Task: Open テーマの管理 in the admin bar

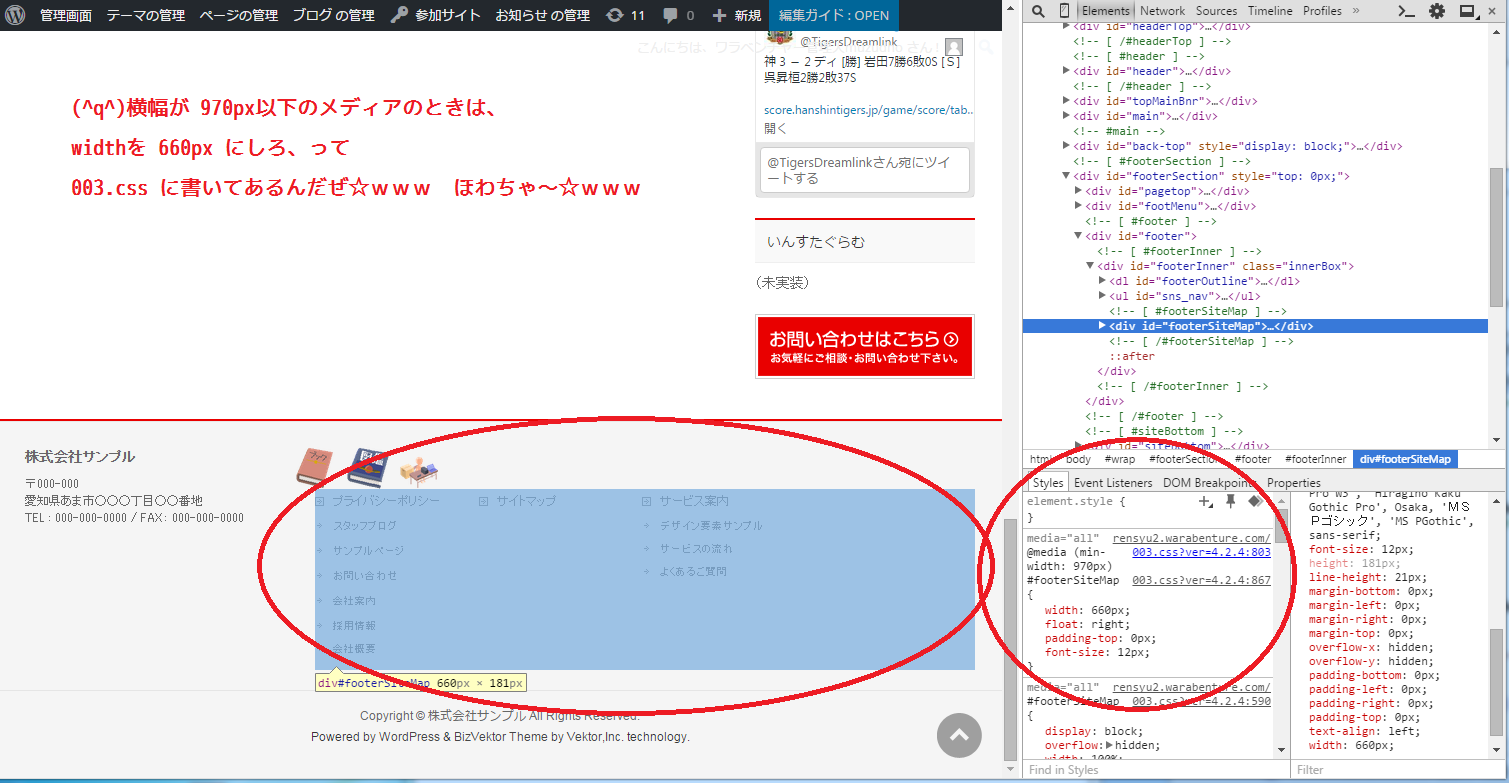Action: [147, 15]
